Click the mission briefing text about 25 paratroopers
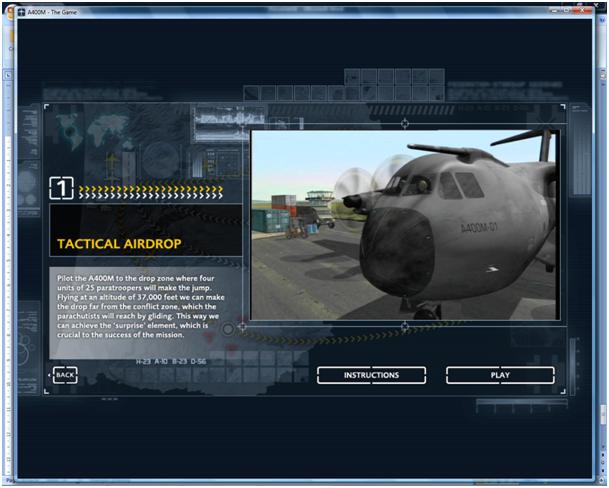This screenshot has width=609, height=488. click(x=141, y=307)
